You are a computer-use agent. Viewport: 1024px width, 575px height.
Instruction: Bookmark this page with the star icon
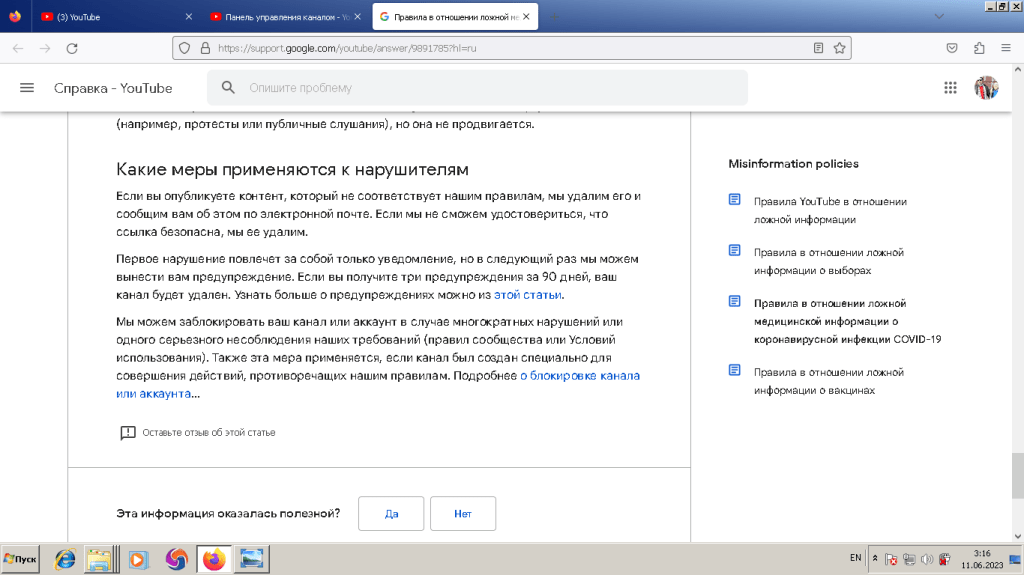coord(840,48)
